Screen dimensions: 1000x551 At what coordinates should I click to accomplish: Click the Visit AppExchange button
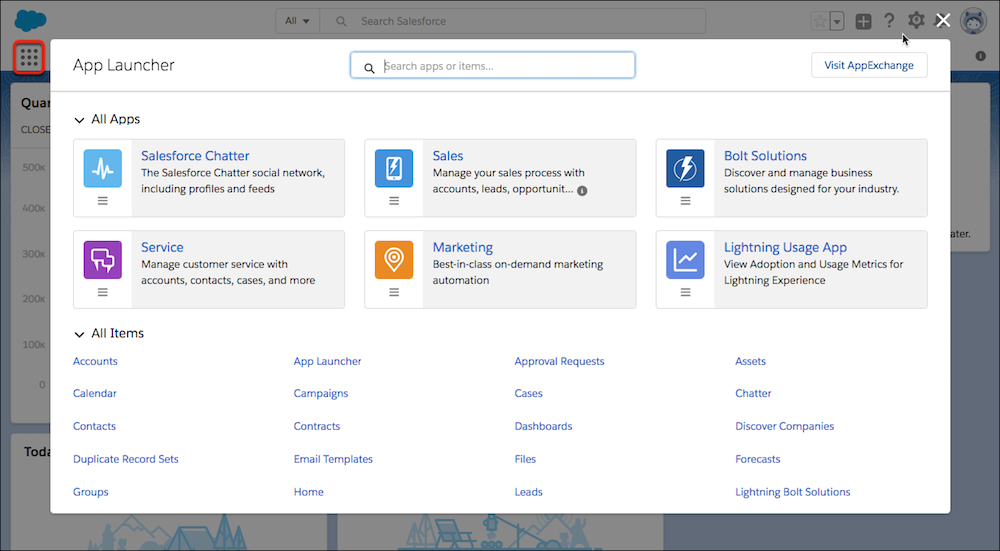pos(869,65)
